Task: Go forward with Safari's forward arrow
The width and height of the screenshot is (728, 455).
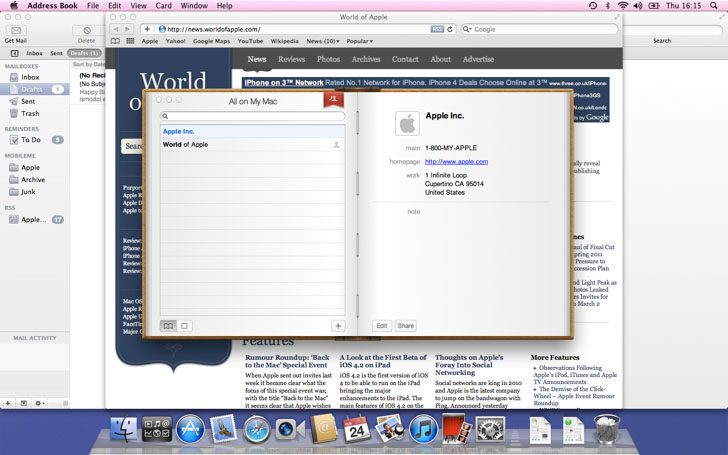Action: tap(128, 29)
